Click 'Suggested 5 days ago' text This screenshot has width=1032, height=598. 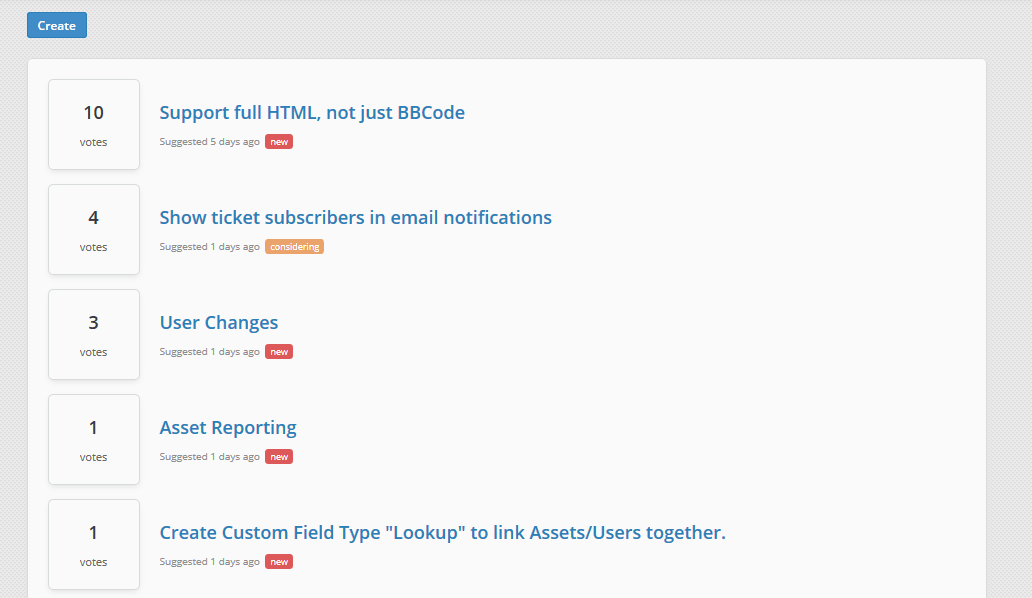[209, 141]
